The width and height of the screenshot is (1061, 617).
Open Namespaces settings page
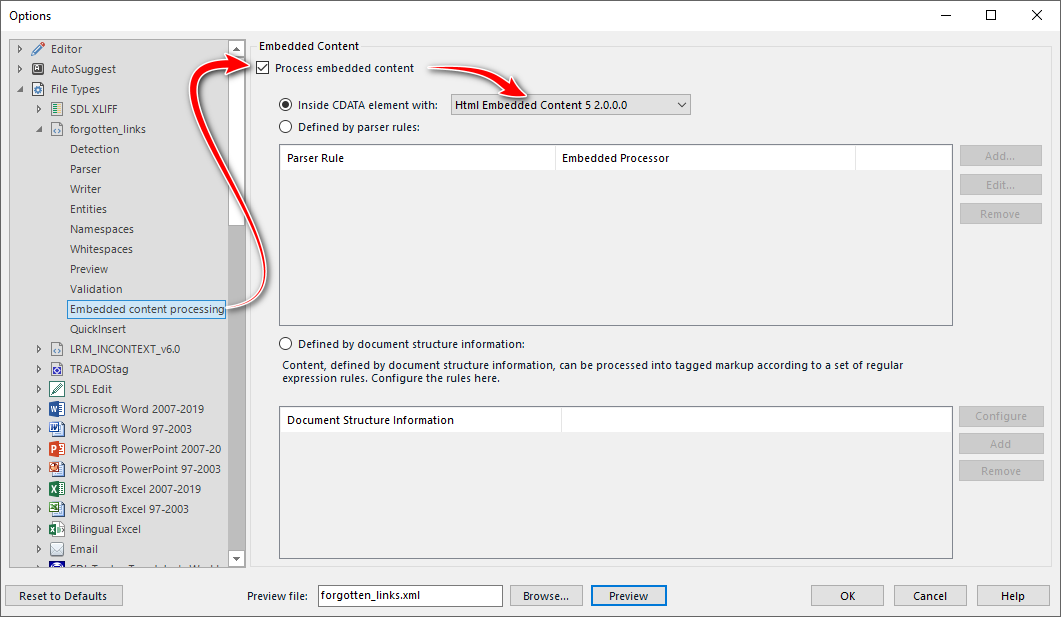pyautogui.click(x=101, y=229)
